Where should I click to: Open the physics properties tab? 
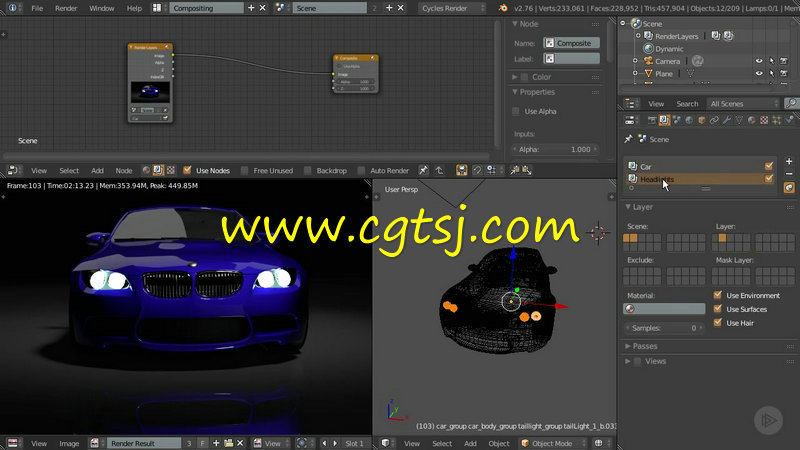tap(789, 120)
